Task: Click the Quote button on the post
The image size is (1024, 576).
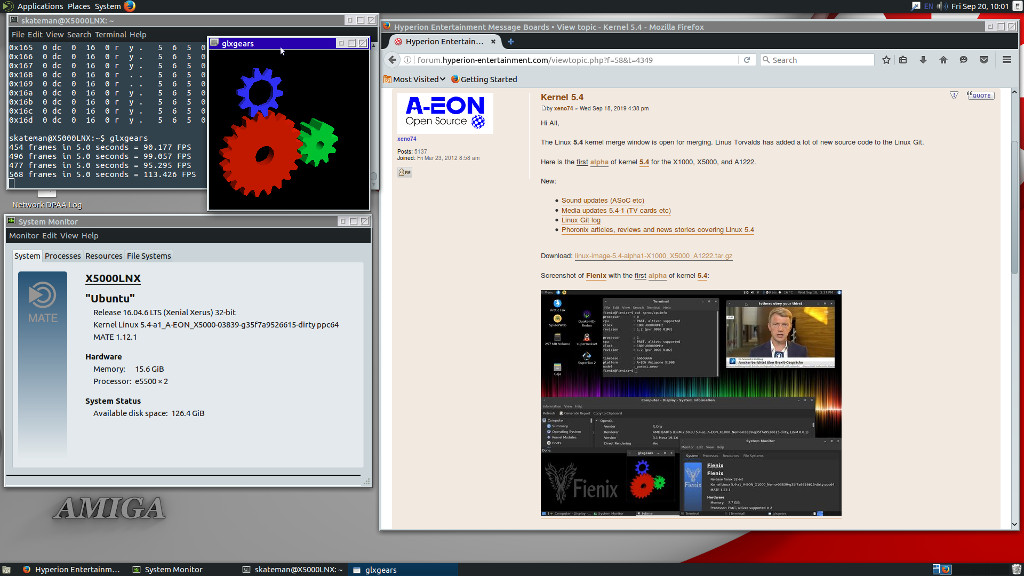Action: (x=980, y=95)
